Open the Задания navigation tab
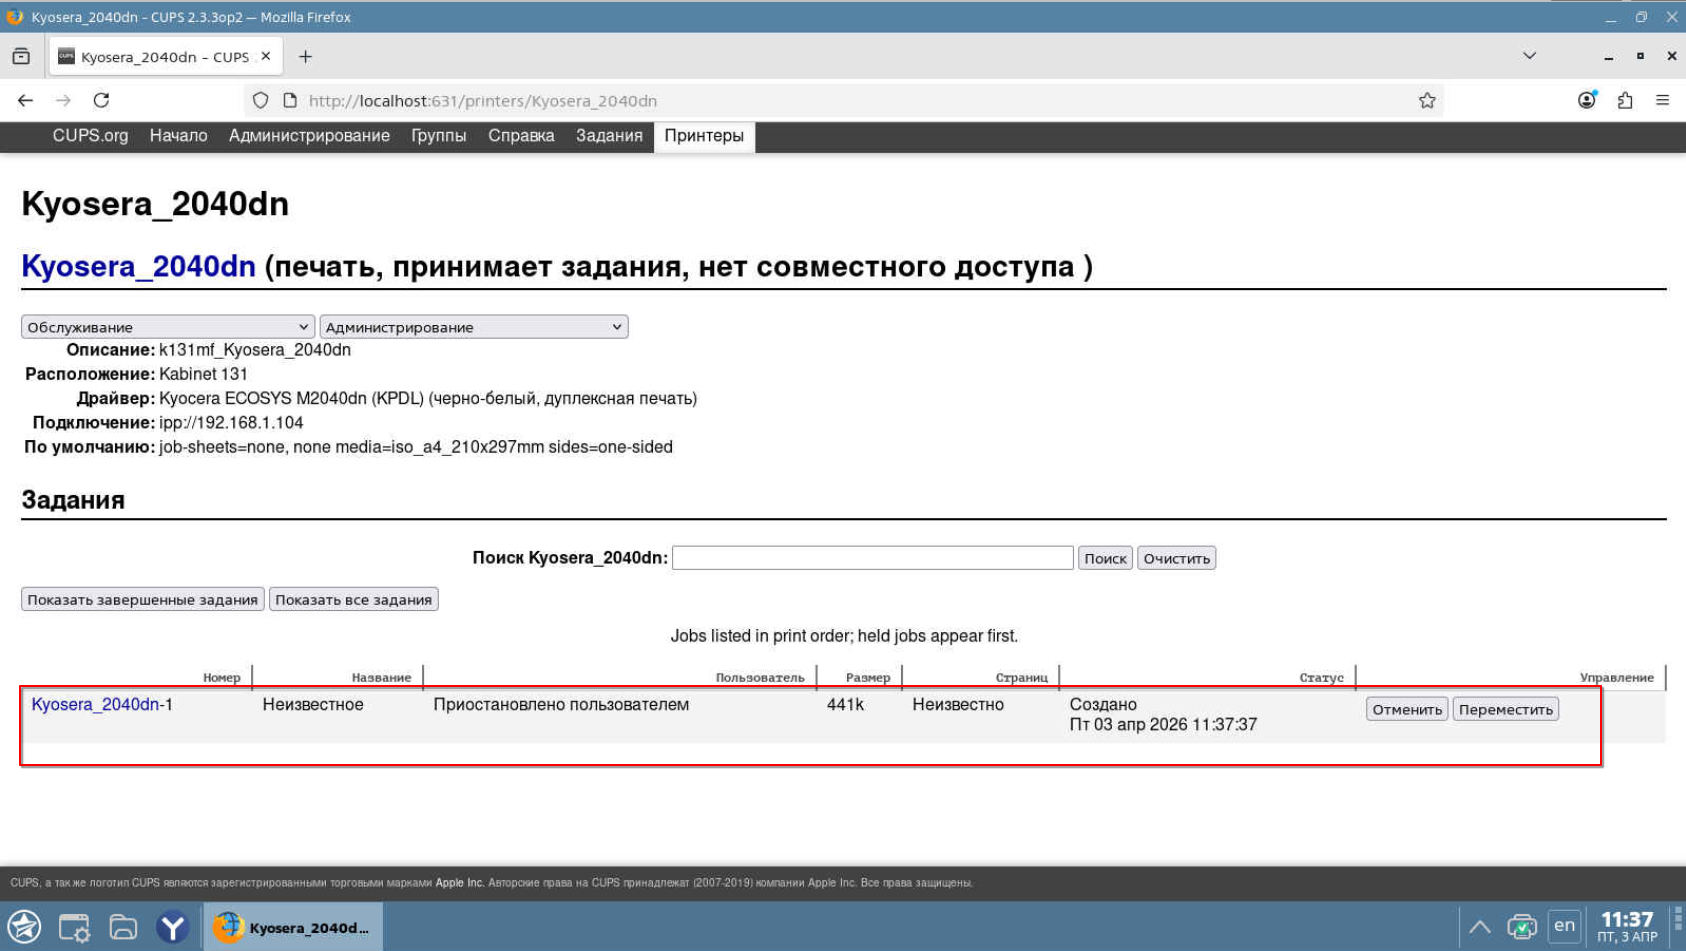The width and height of the screenshot is (1686, 951). (608, 136)
